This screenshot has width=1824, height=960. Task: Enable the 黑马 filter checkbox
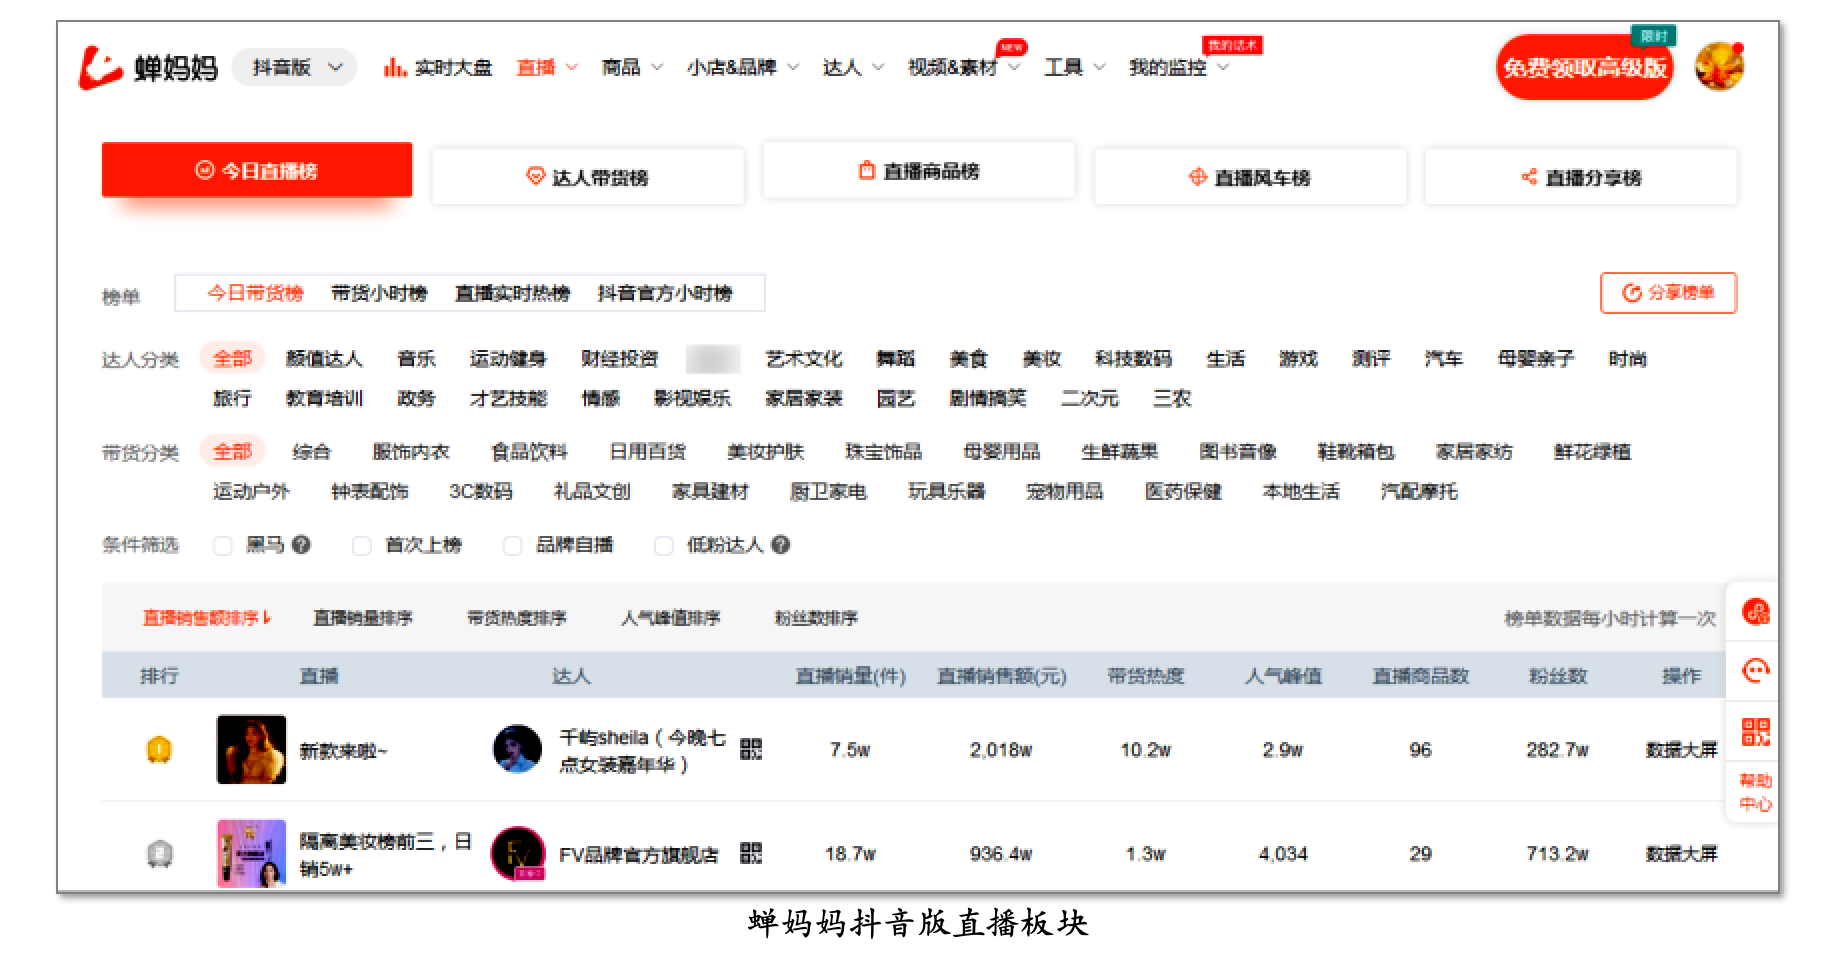tap(223, 545)
